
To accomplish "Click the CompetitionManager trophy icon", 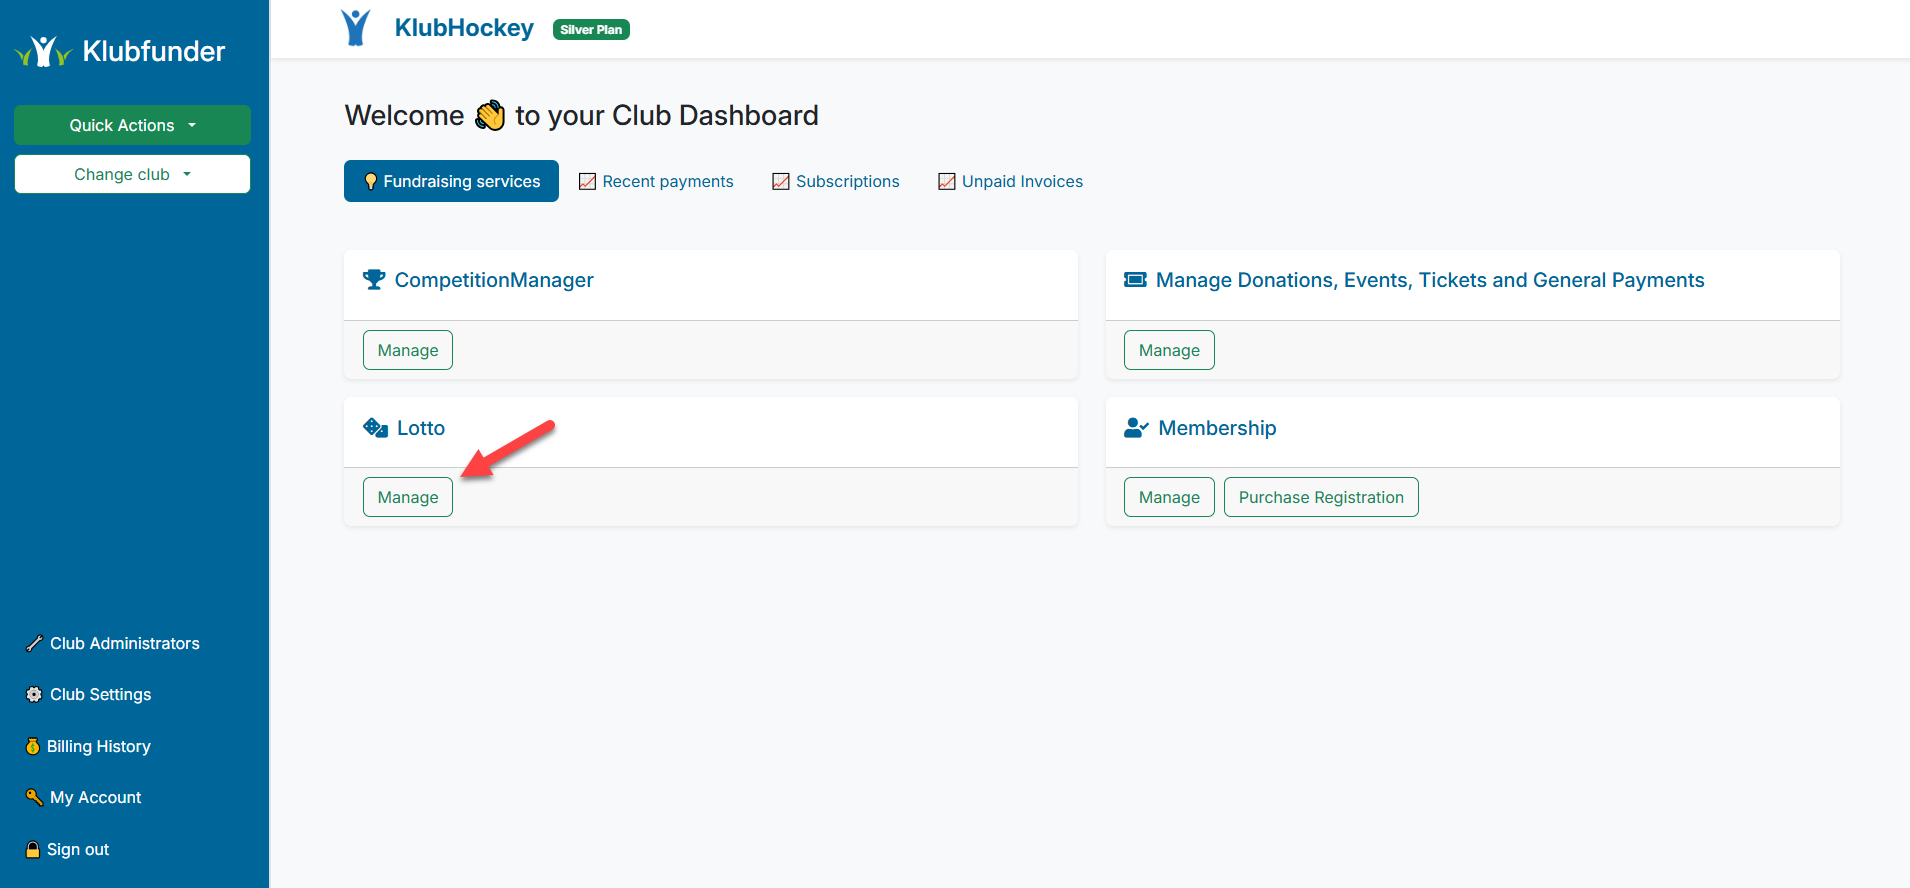I will pyautogui.click(x=374, y=280).
